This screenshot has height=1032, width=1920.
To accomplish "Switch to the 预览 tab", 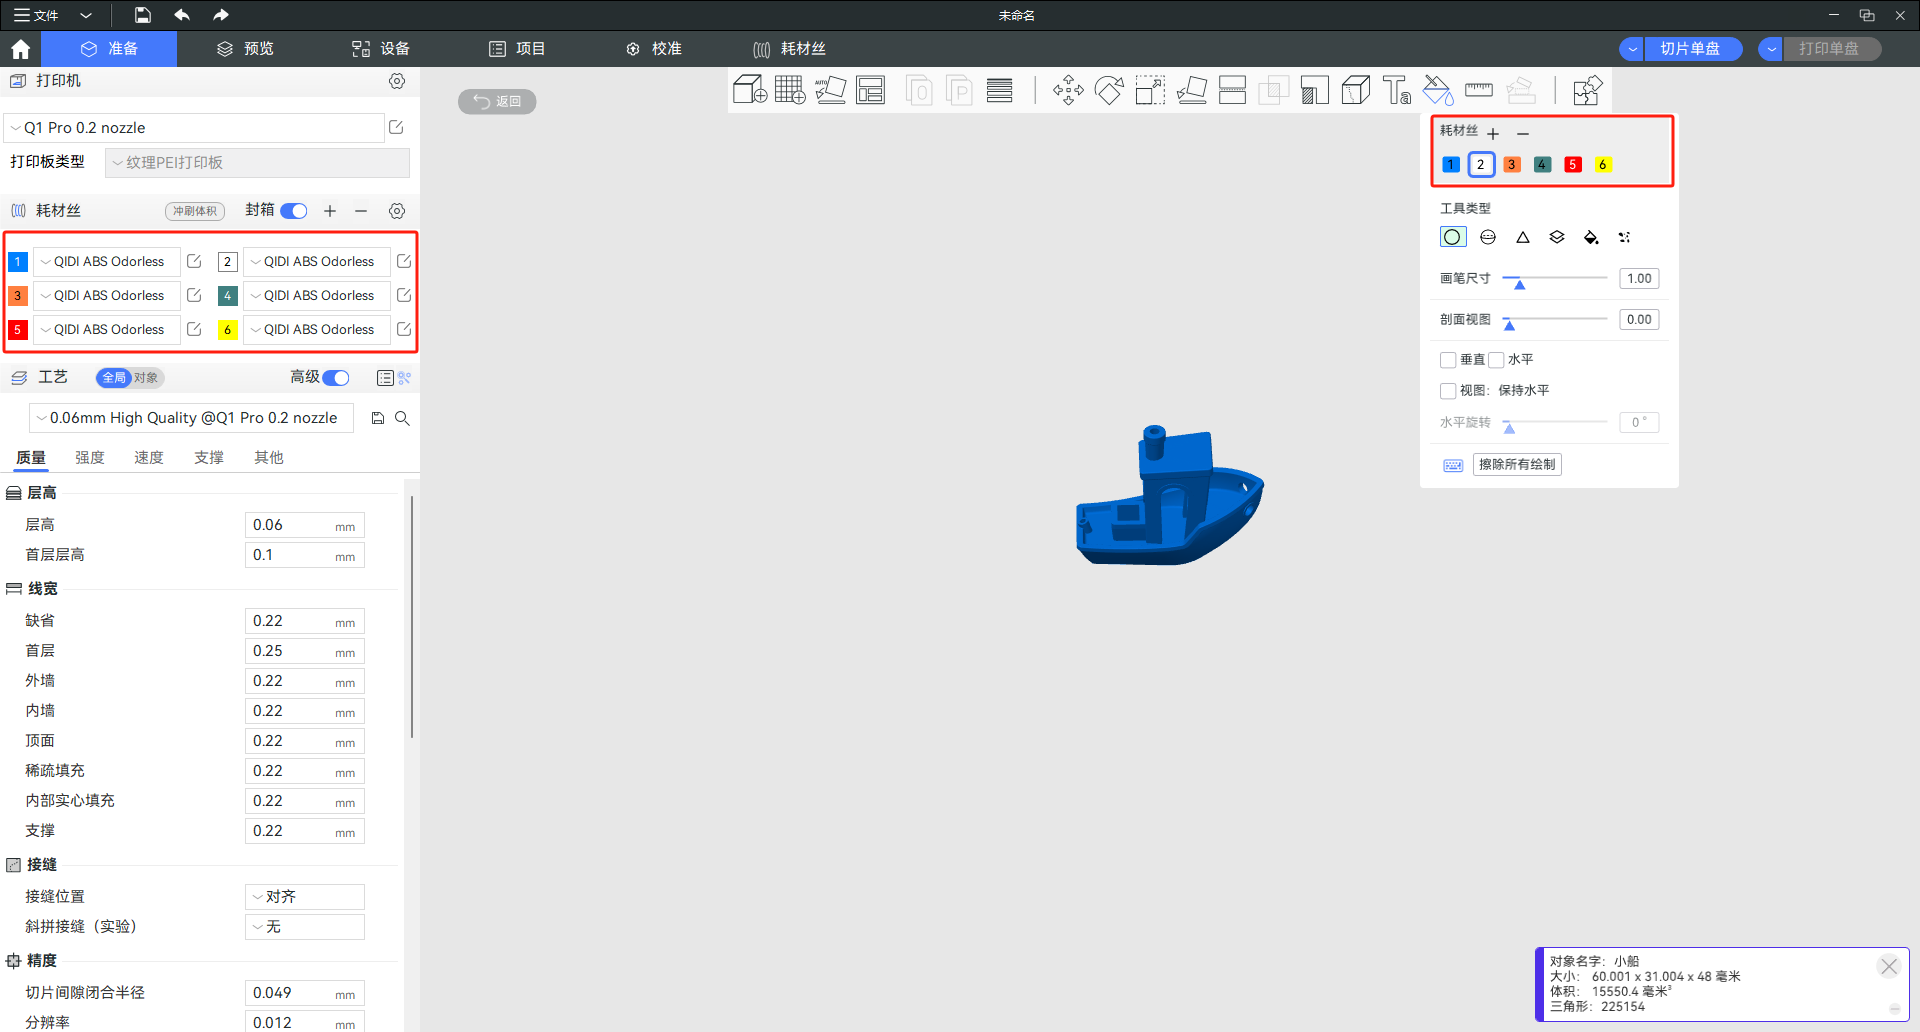I will (x=245, y=49).
